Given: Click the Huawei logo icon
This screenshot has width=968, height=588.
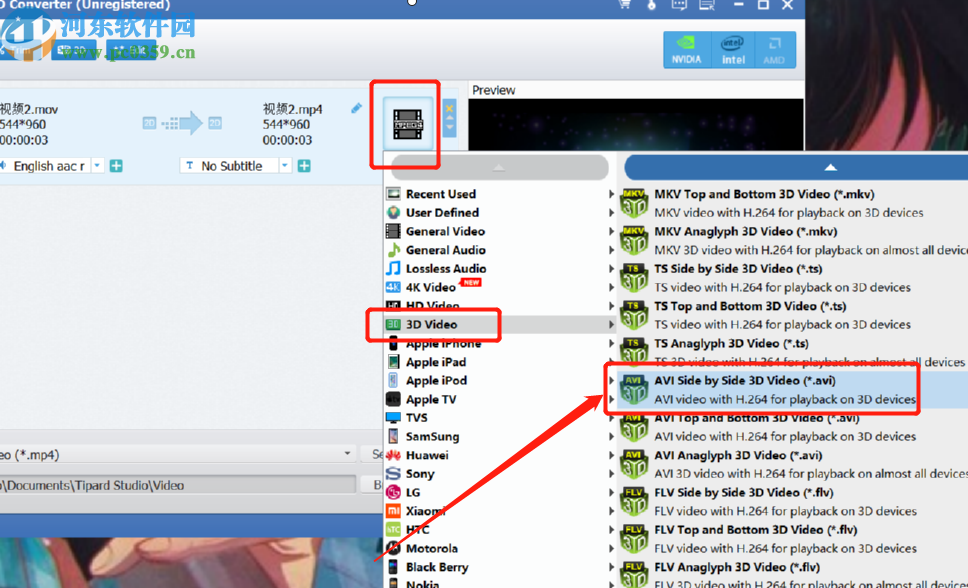Looking at the screenshot, I should coord(393,455).
